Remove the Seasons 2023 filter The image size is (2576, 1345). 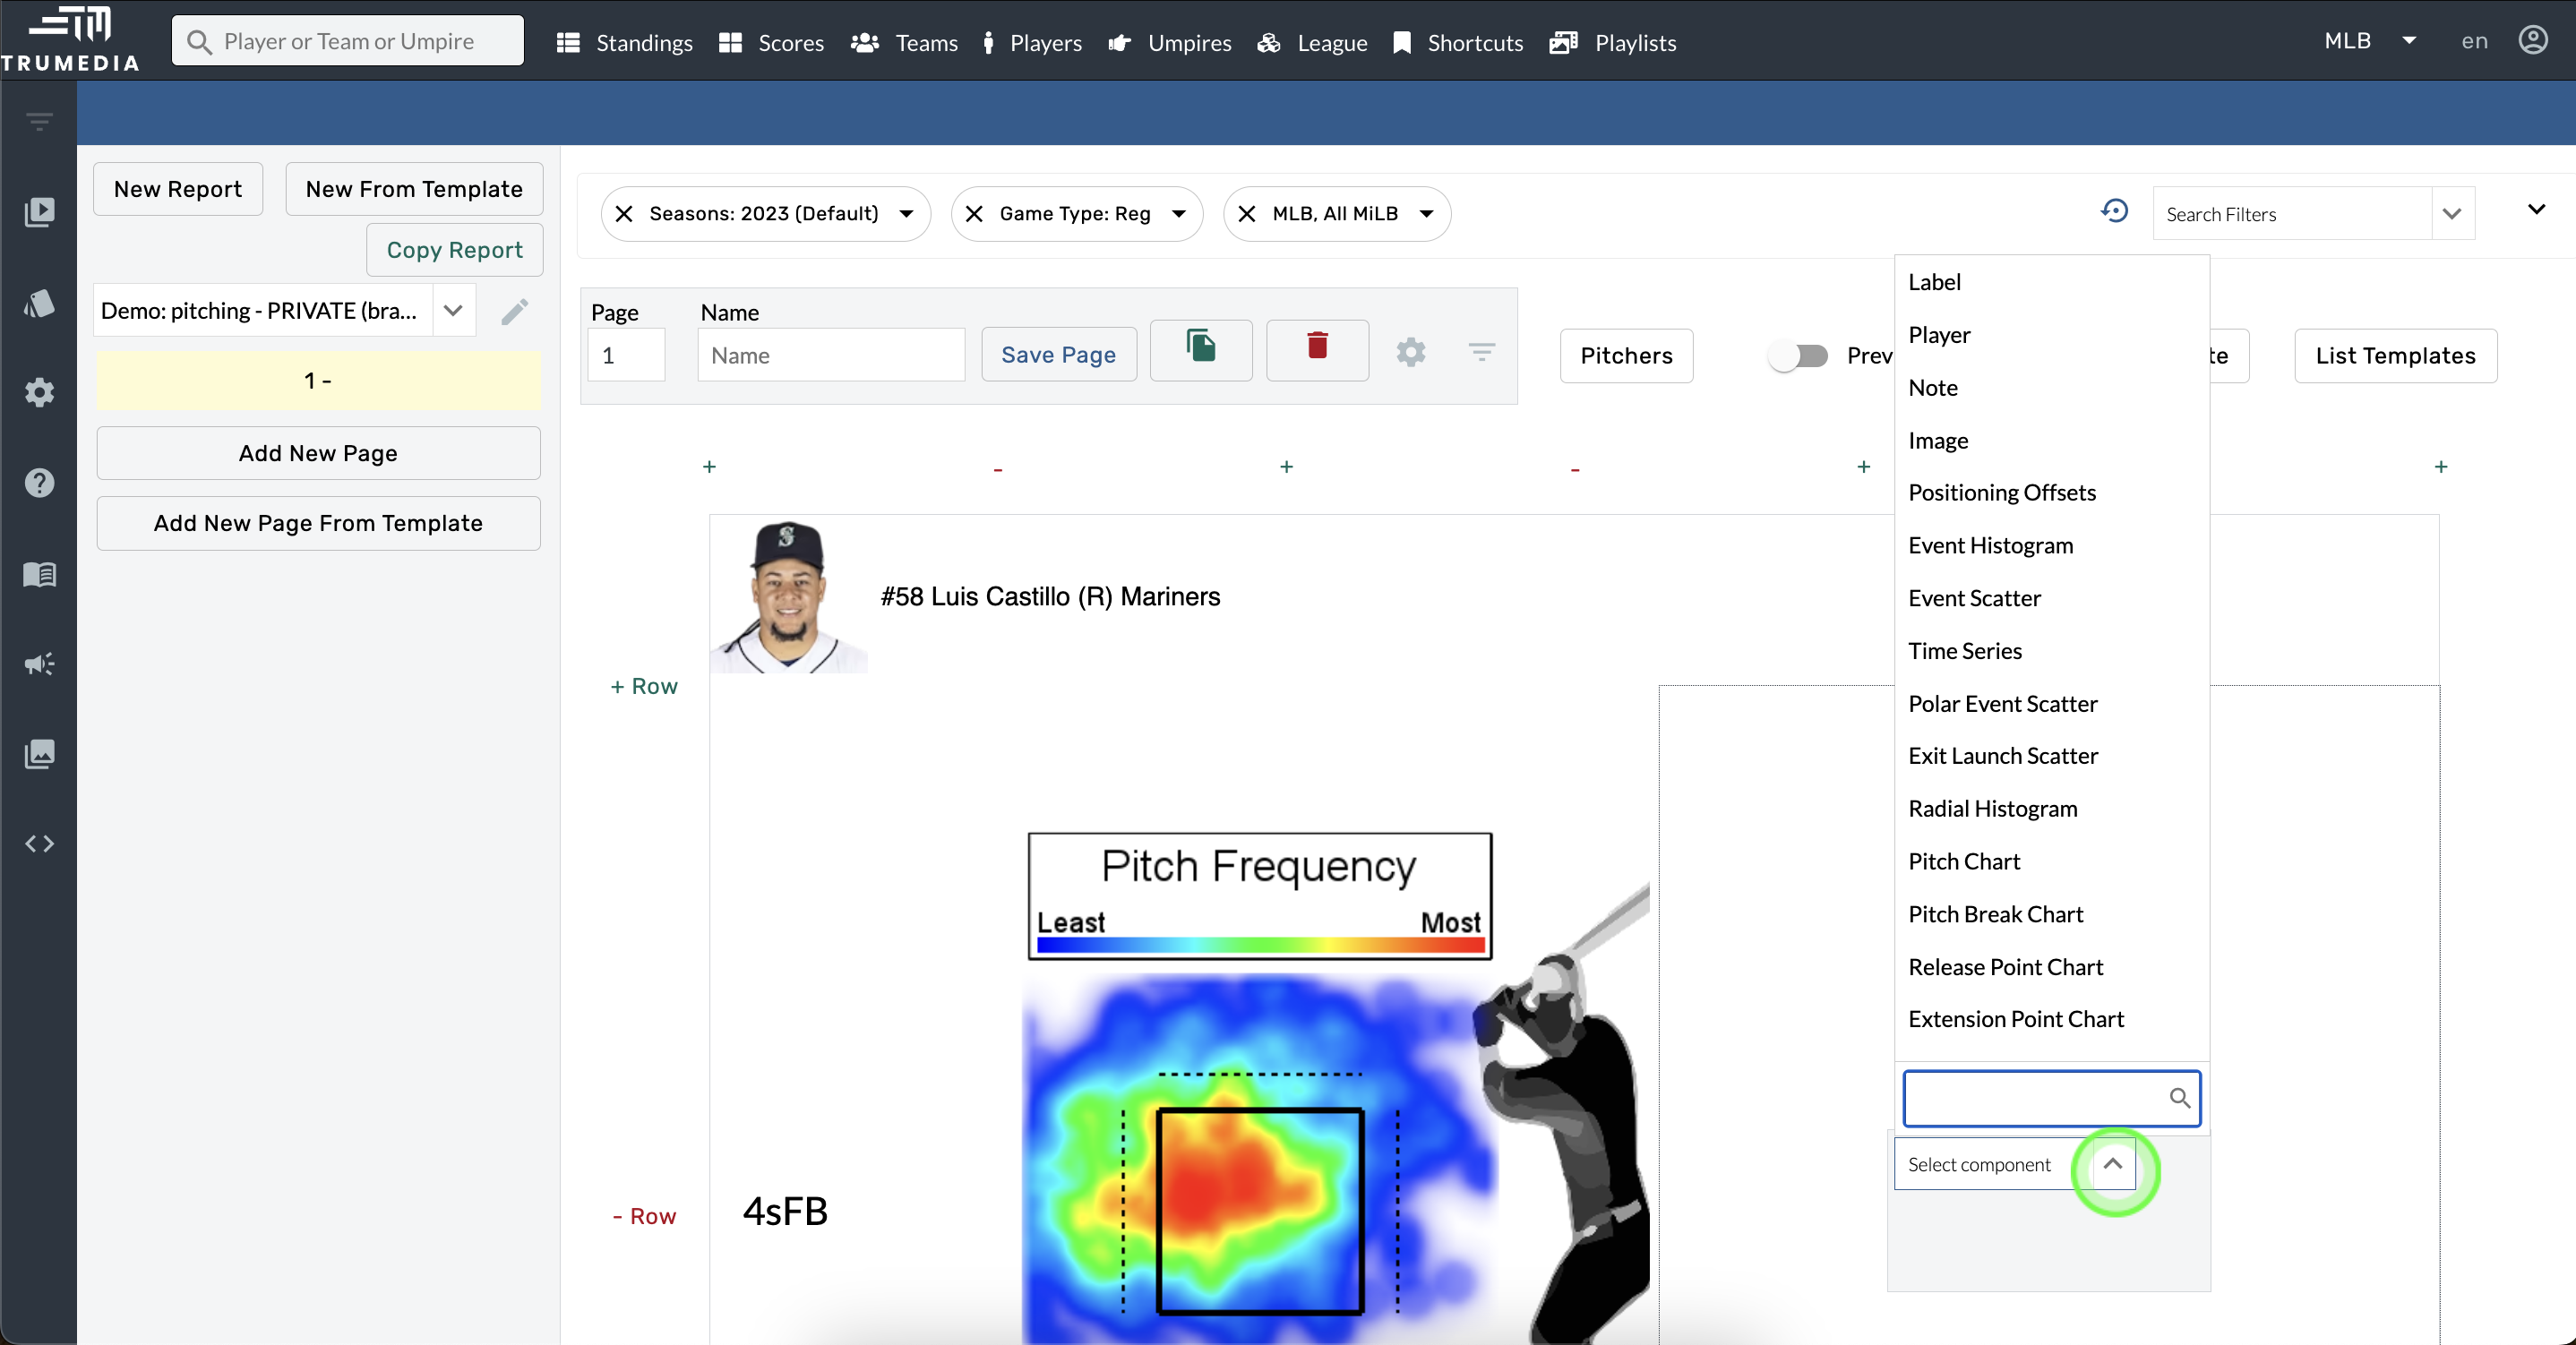coord(624,214)
